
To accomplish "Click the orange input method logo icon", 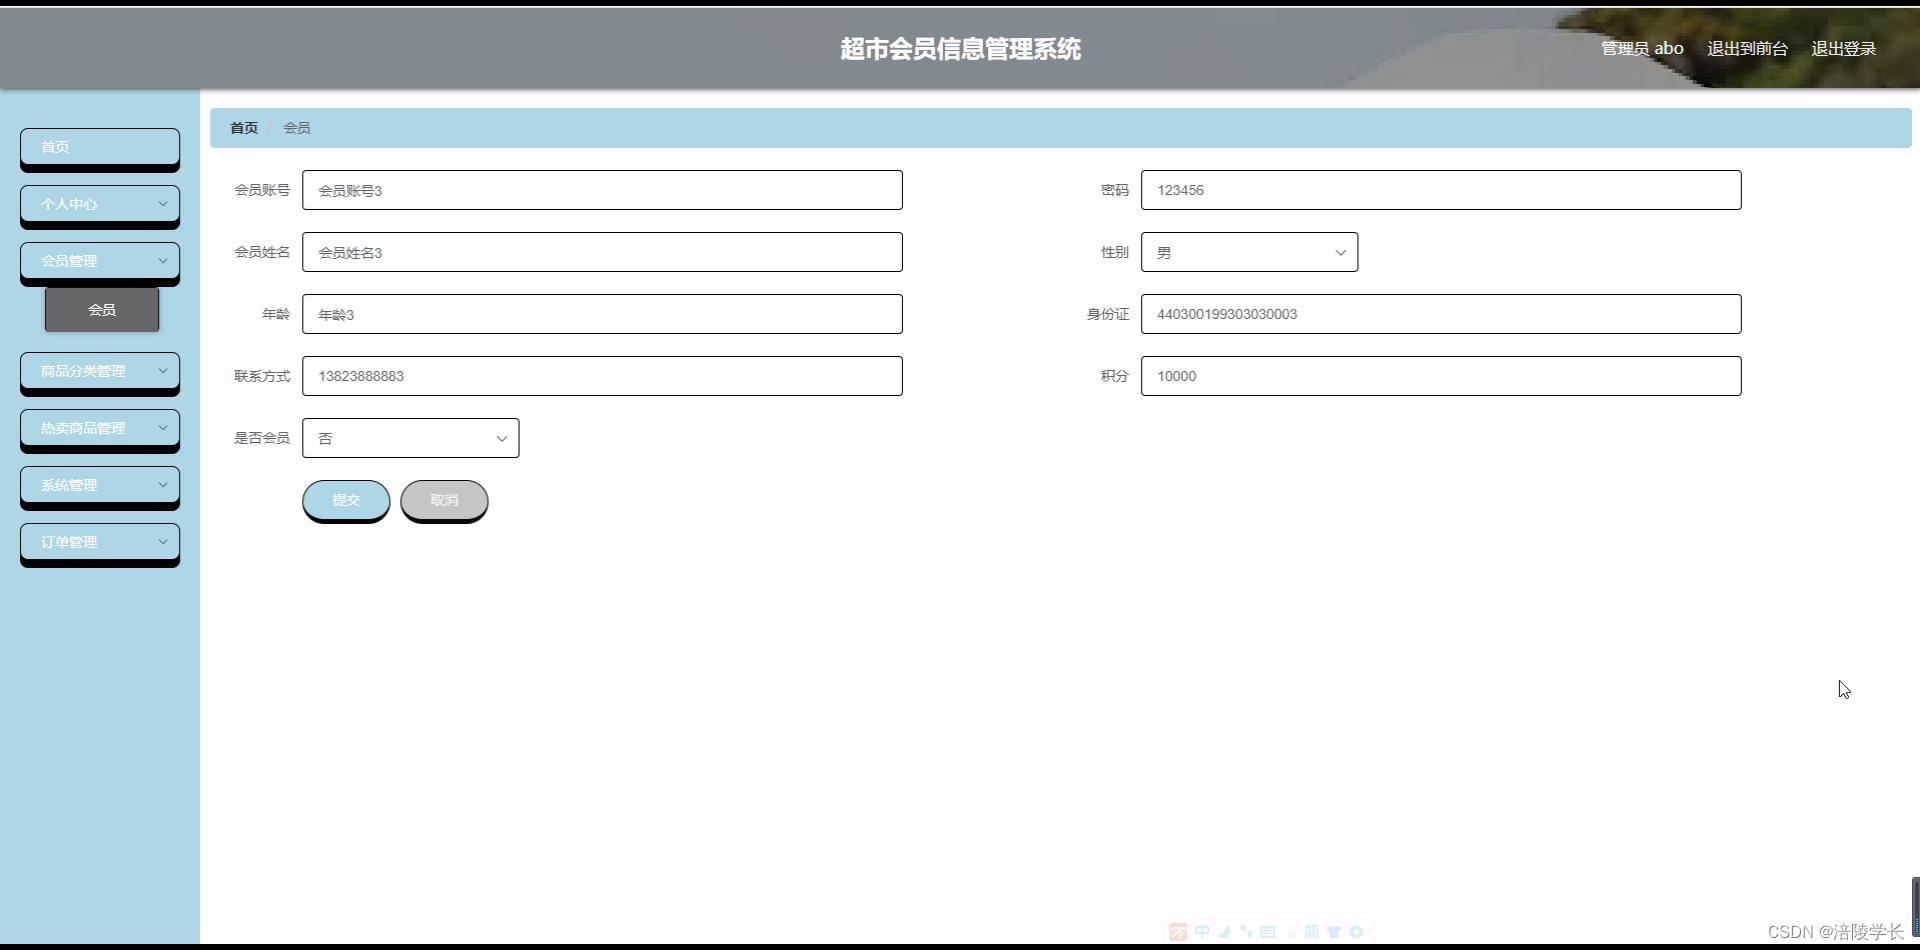I will (x=1178, y=932).
